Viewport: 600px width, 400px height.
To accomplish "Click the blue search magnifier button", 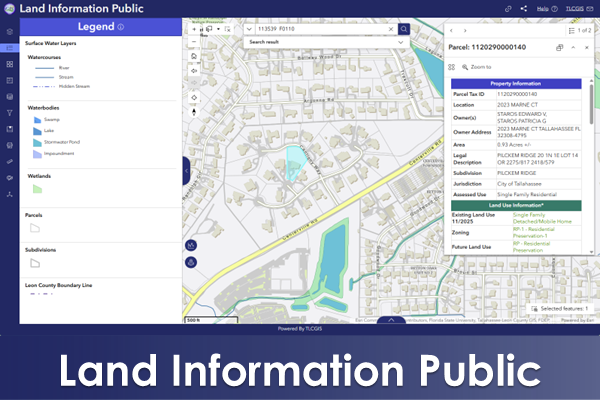I will 404,29.
